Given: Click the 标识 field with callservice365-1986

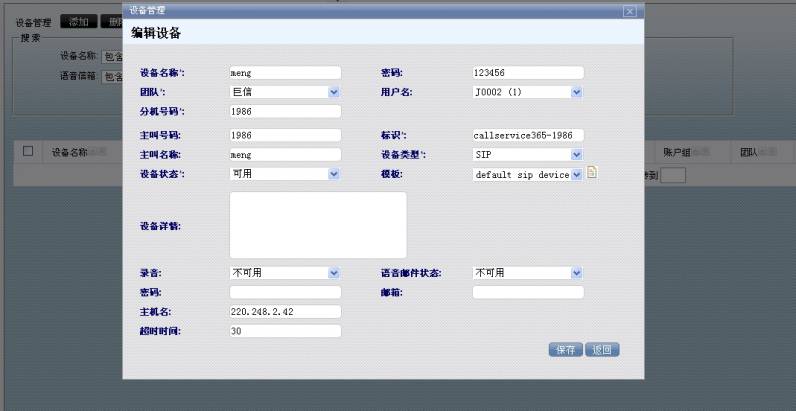Looking at the screenshot, I should (x=527, y=135).
